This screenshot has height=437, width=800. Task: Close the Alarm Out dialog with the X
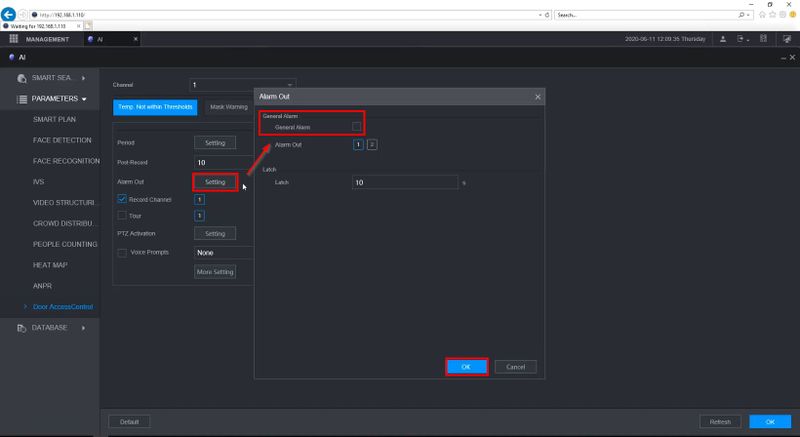[x=537, y=96]
